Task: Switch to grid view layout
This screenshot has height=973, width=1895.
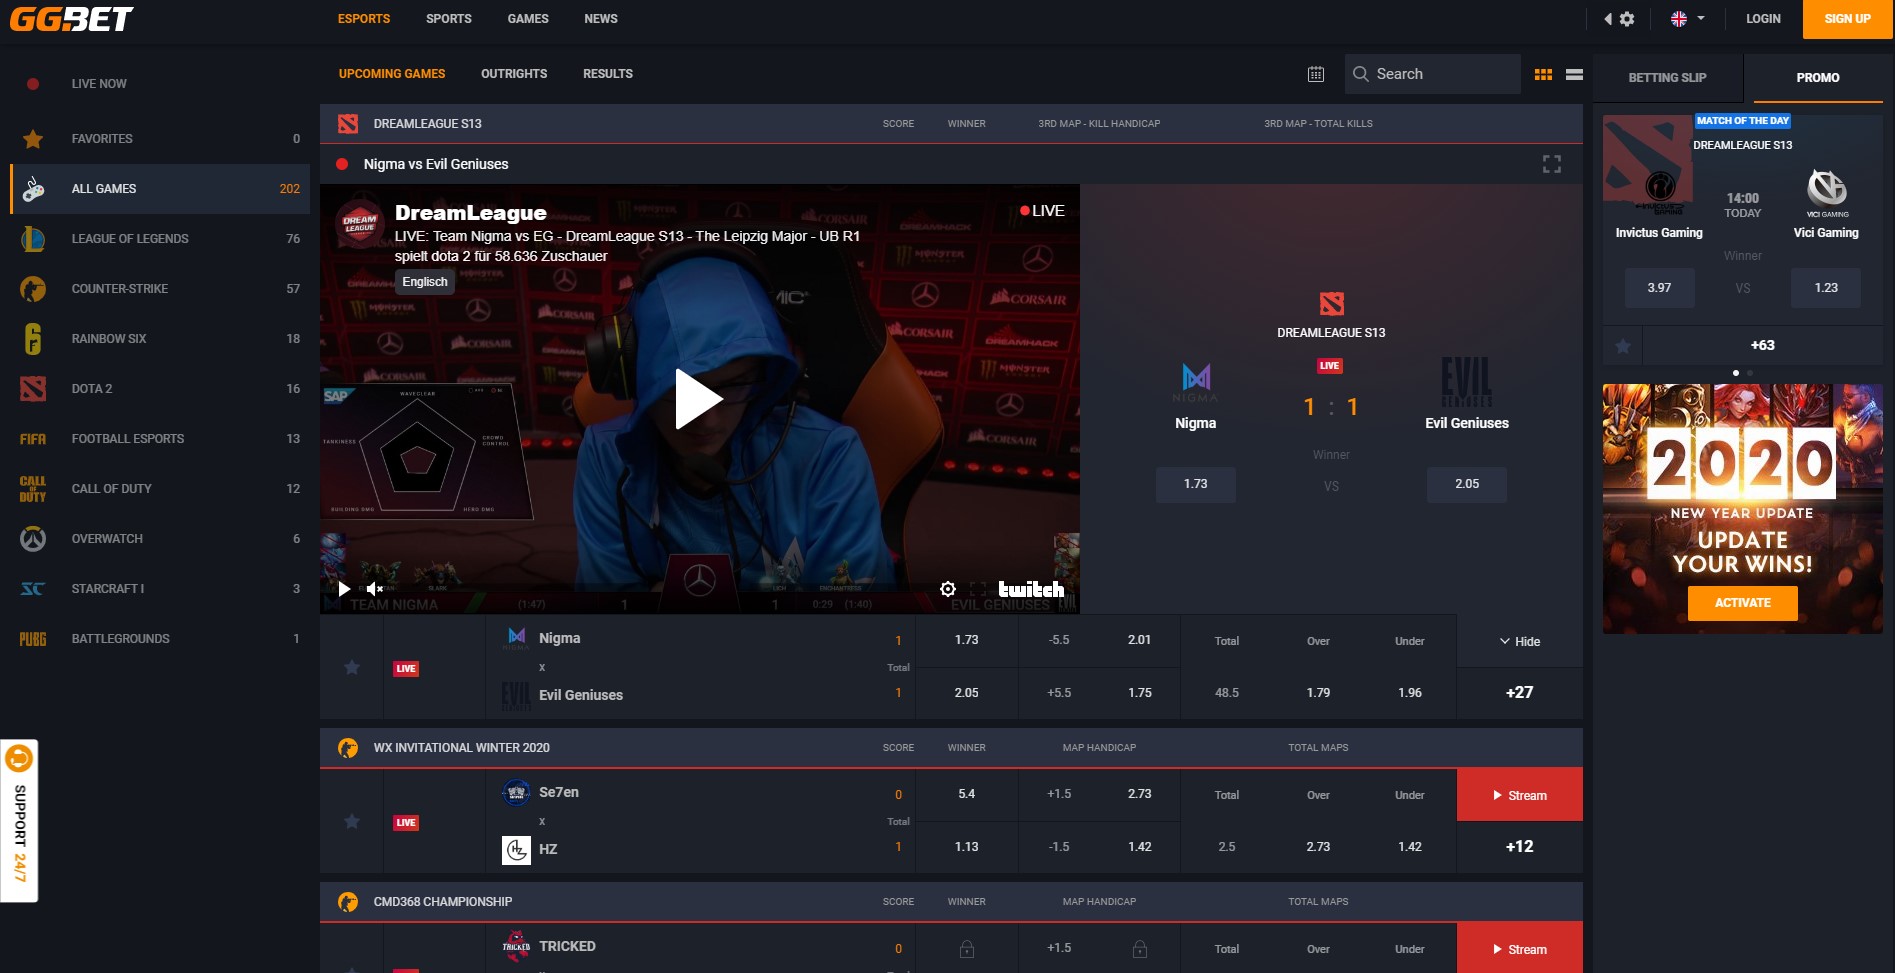Action: pyautogui.click(x=1543, y=74)
